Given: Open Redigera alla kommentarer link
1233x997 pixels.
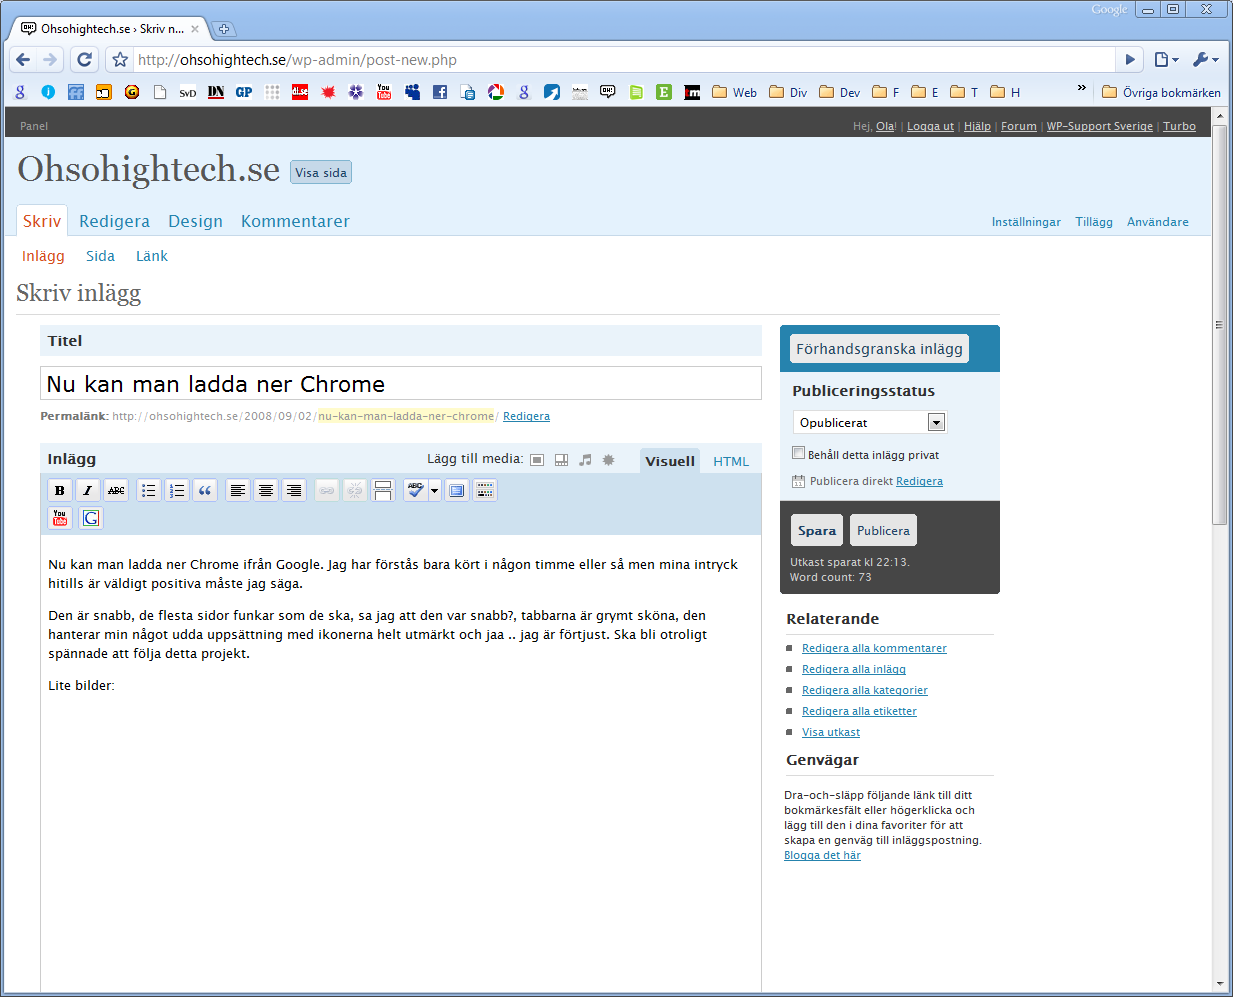Looking at the screenshot, I should point(874,648).
